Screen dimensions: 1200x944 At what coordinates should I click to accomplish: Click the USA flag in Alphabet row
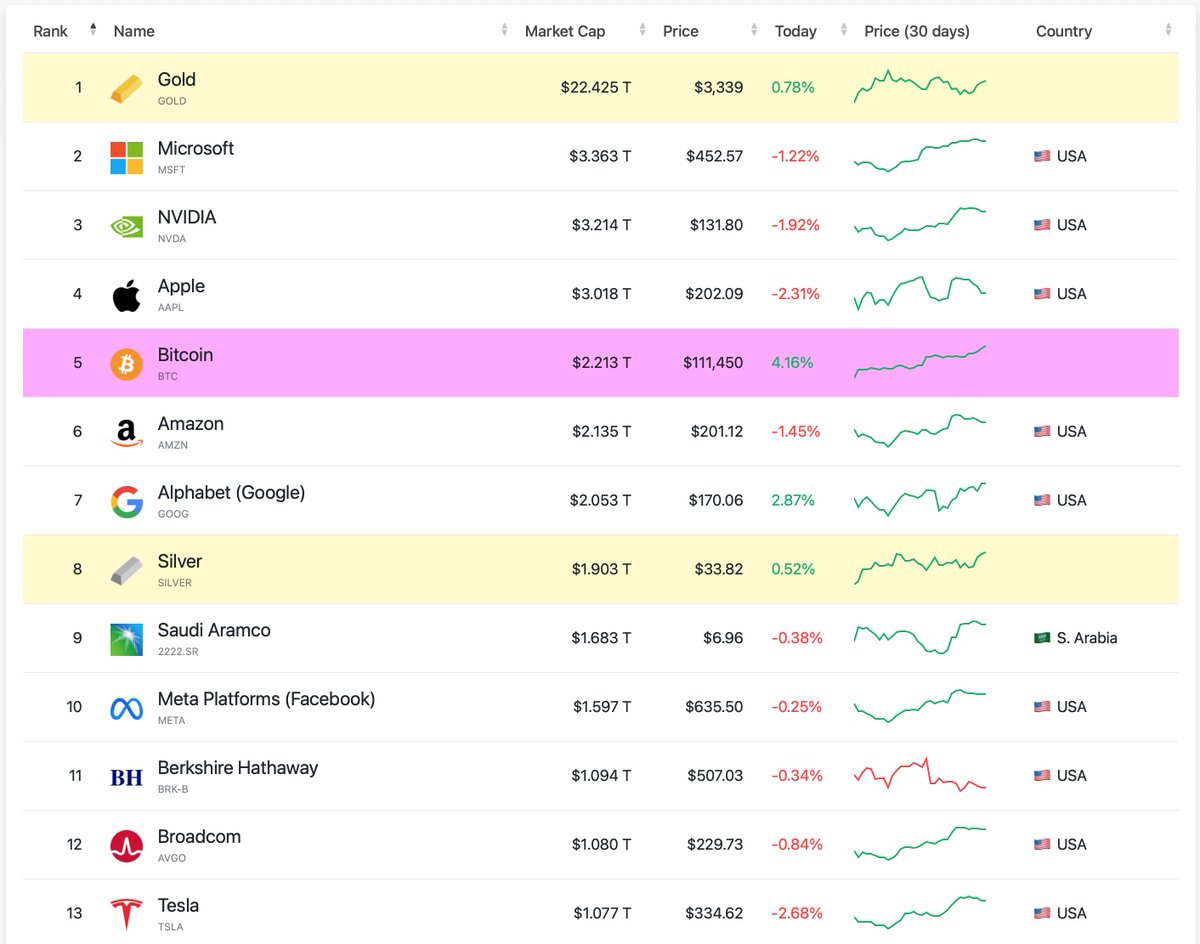click(1042, 500)
